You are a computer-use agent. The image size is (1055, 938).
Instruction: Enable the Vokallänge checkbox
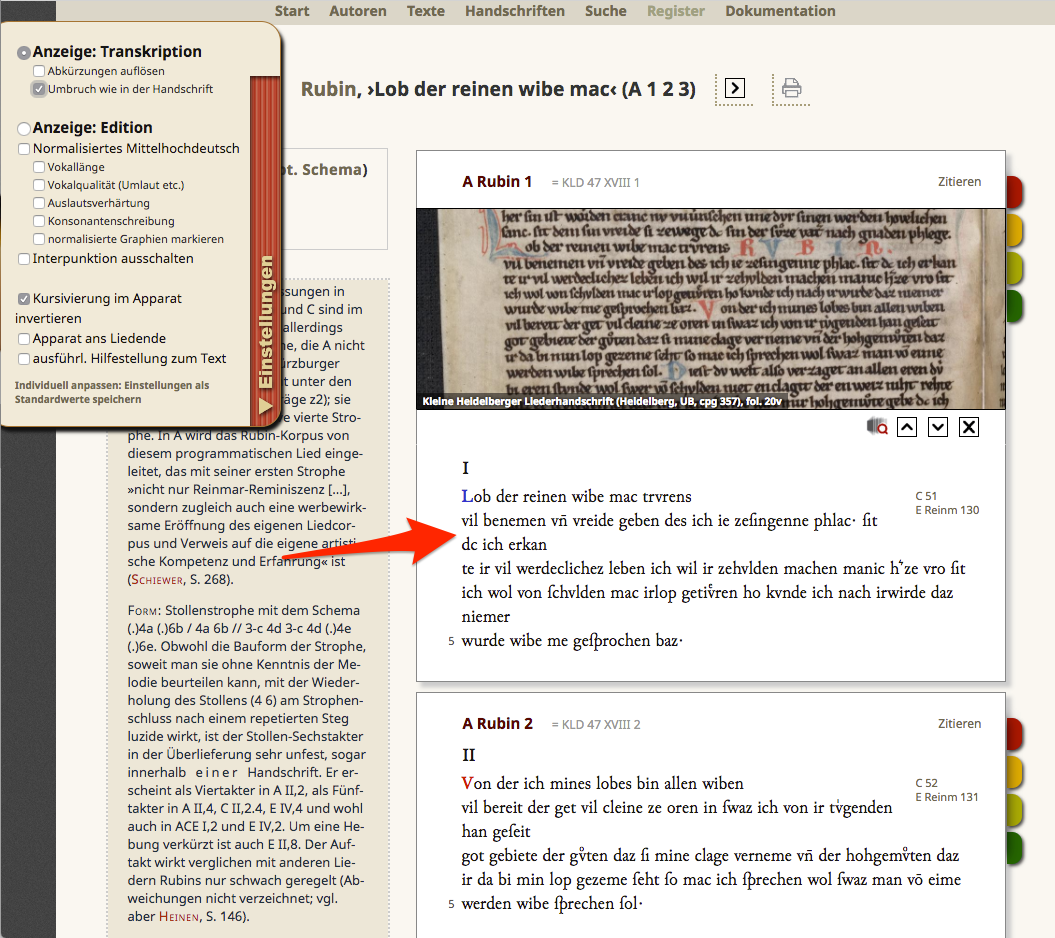click(x=39, y=167)
